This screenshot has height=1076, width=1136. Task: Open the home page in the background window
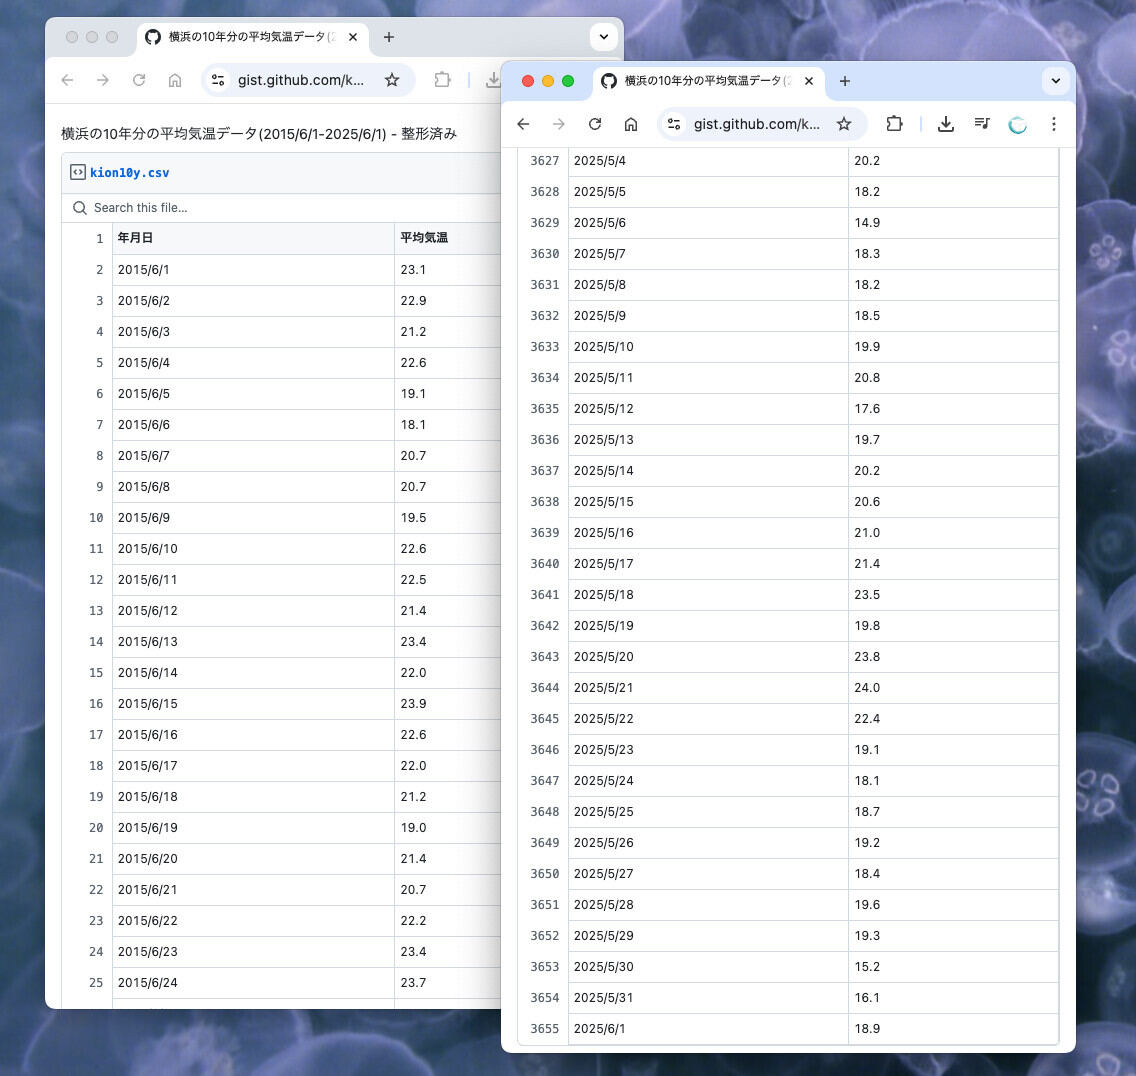point(175,80)
